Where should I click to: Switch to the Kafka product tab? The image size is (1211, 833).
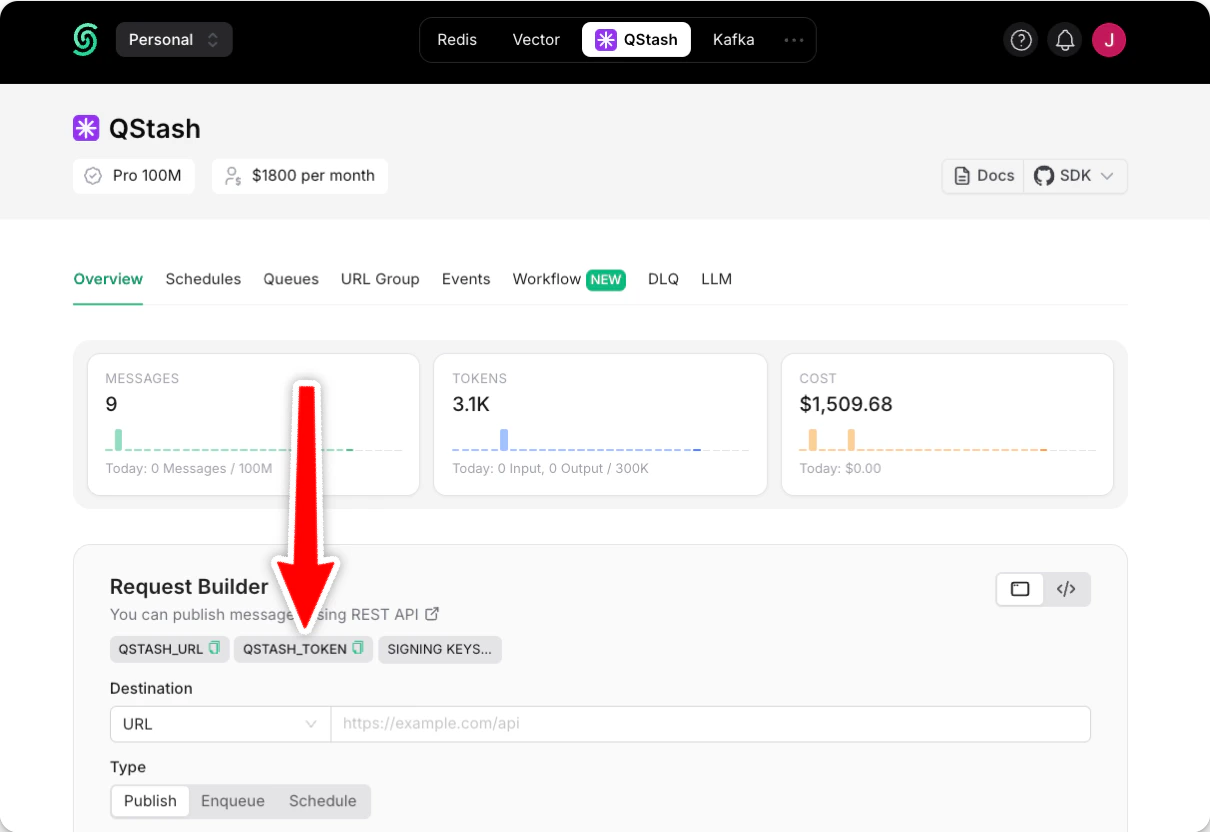click(733, 40)
